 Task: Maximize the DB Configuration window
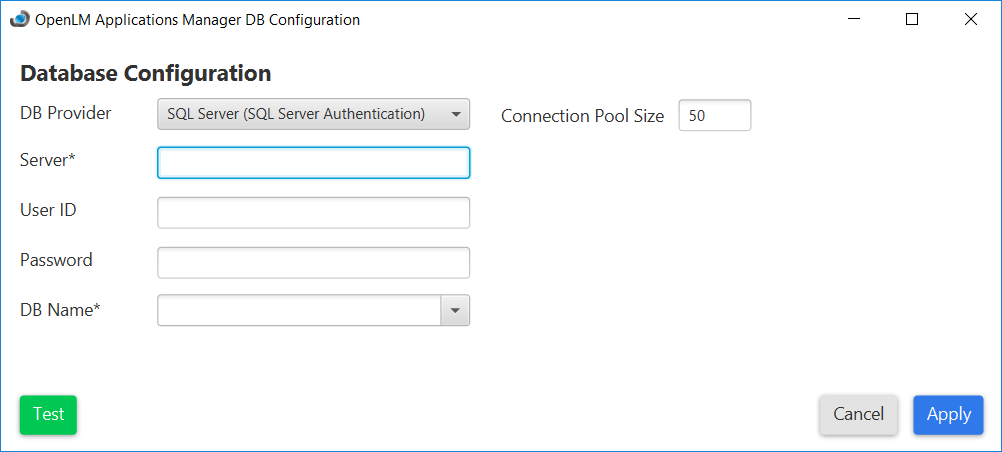911,19
